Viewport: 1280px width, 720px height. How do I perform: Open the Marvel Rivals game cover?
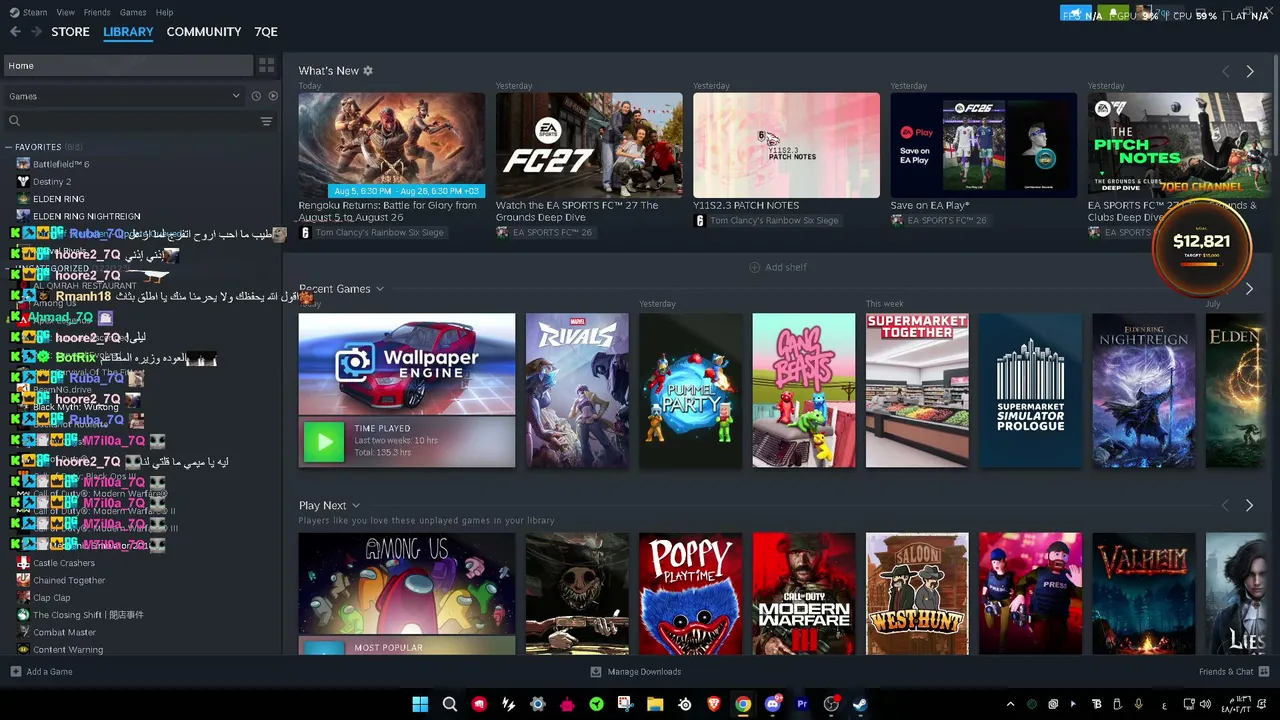coord(577,390)
